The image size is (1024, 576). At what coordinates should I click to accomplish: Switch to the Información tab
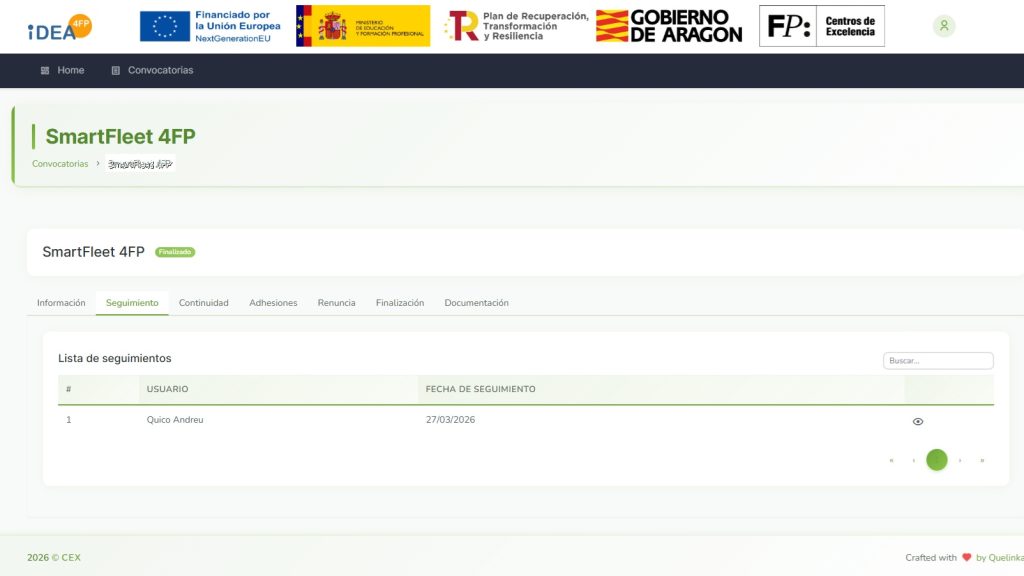point(61,302)
